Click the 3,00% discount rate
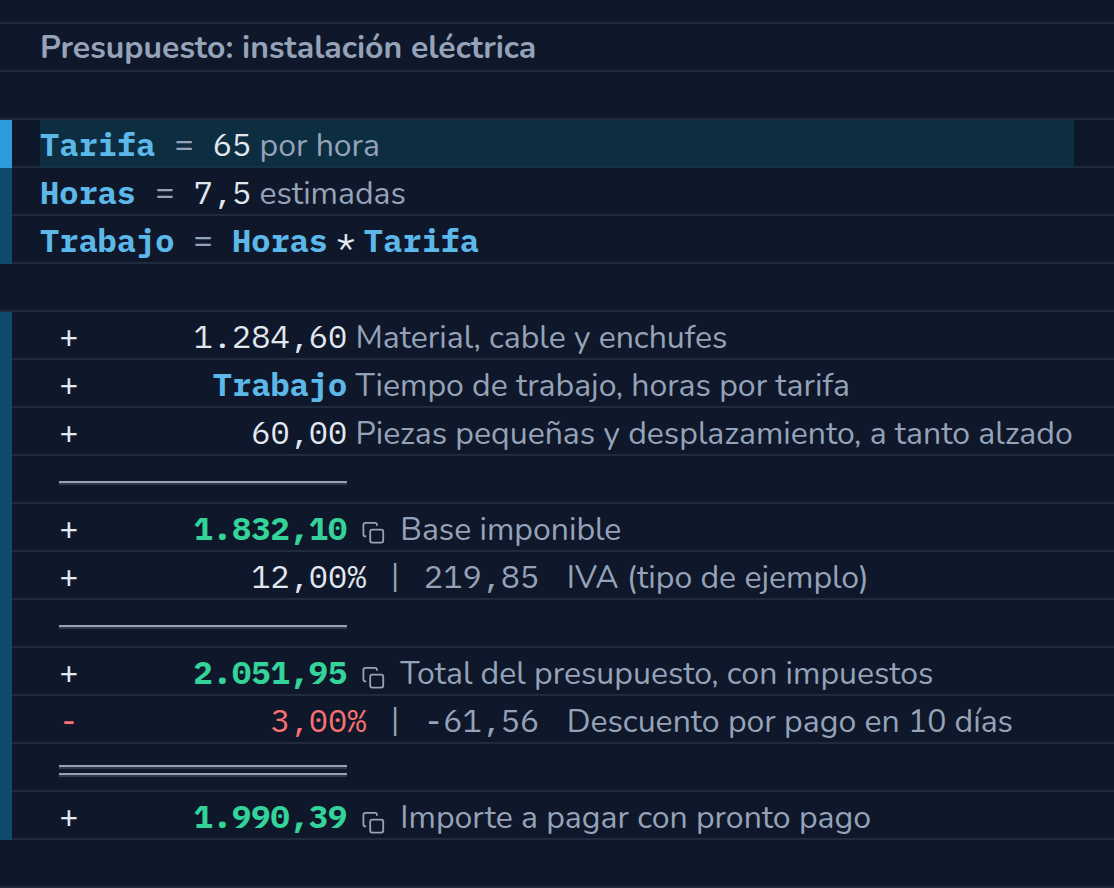 tap(319, 722)
